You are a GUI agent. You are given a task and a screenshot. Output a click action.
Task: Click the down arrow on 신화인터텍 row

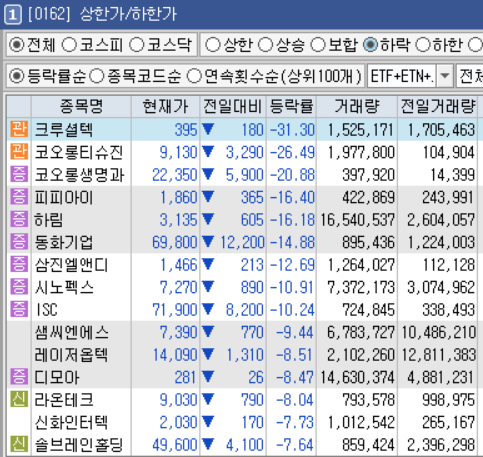208,422
